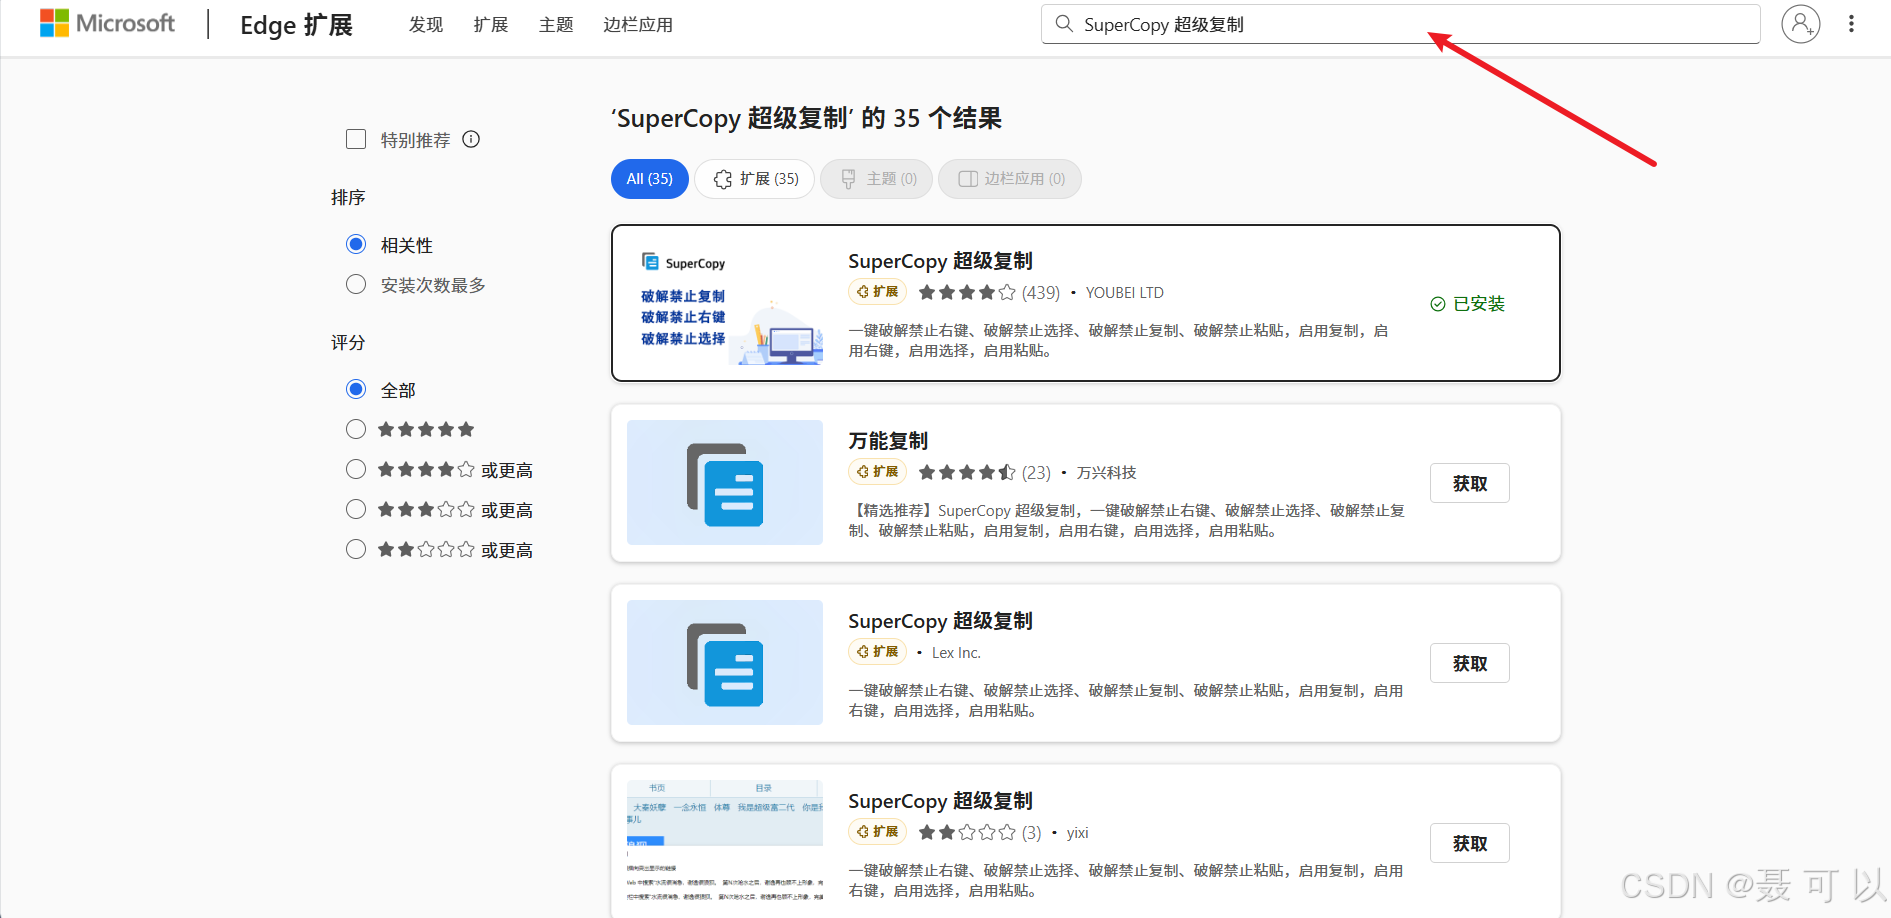Switch to the All (35) filter tab
1891x918 pixels.
click(650, 179)
